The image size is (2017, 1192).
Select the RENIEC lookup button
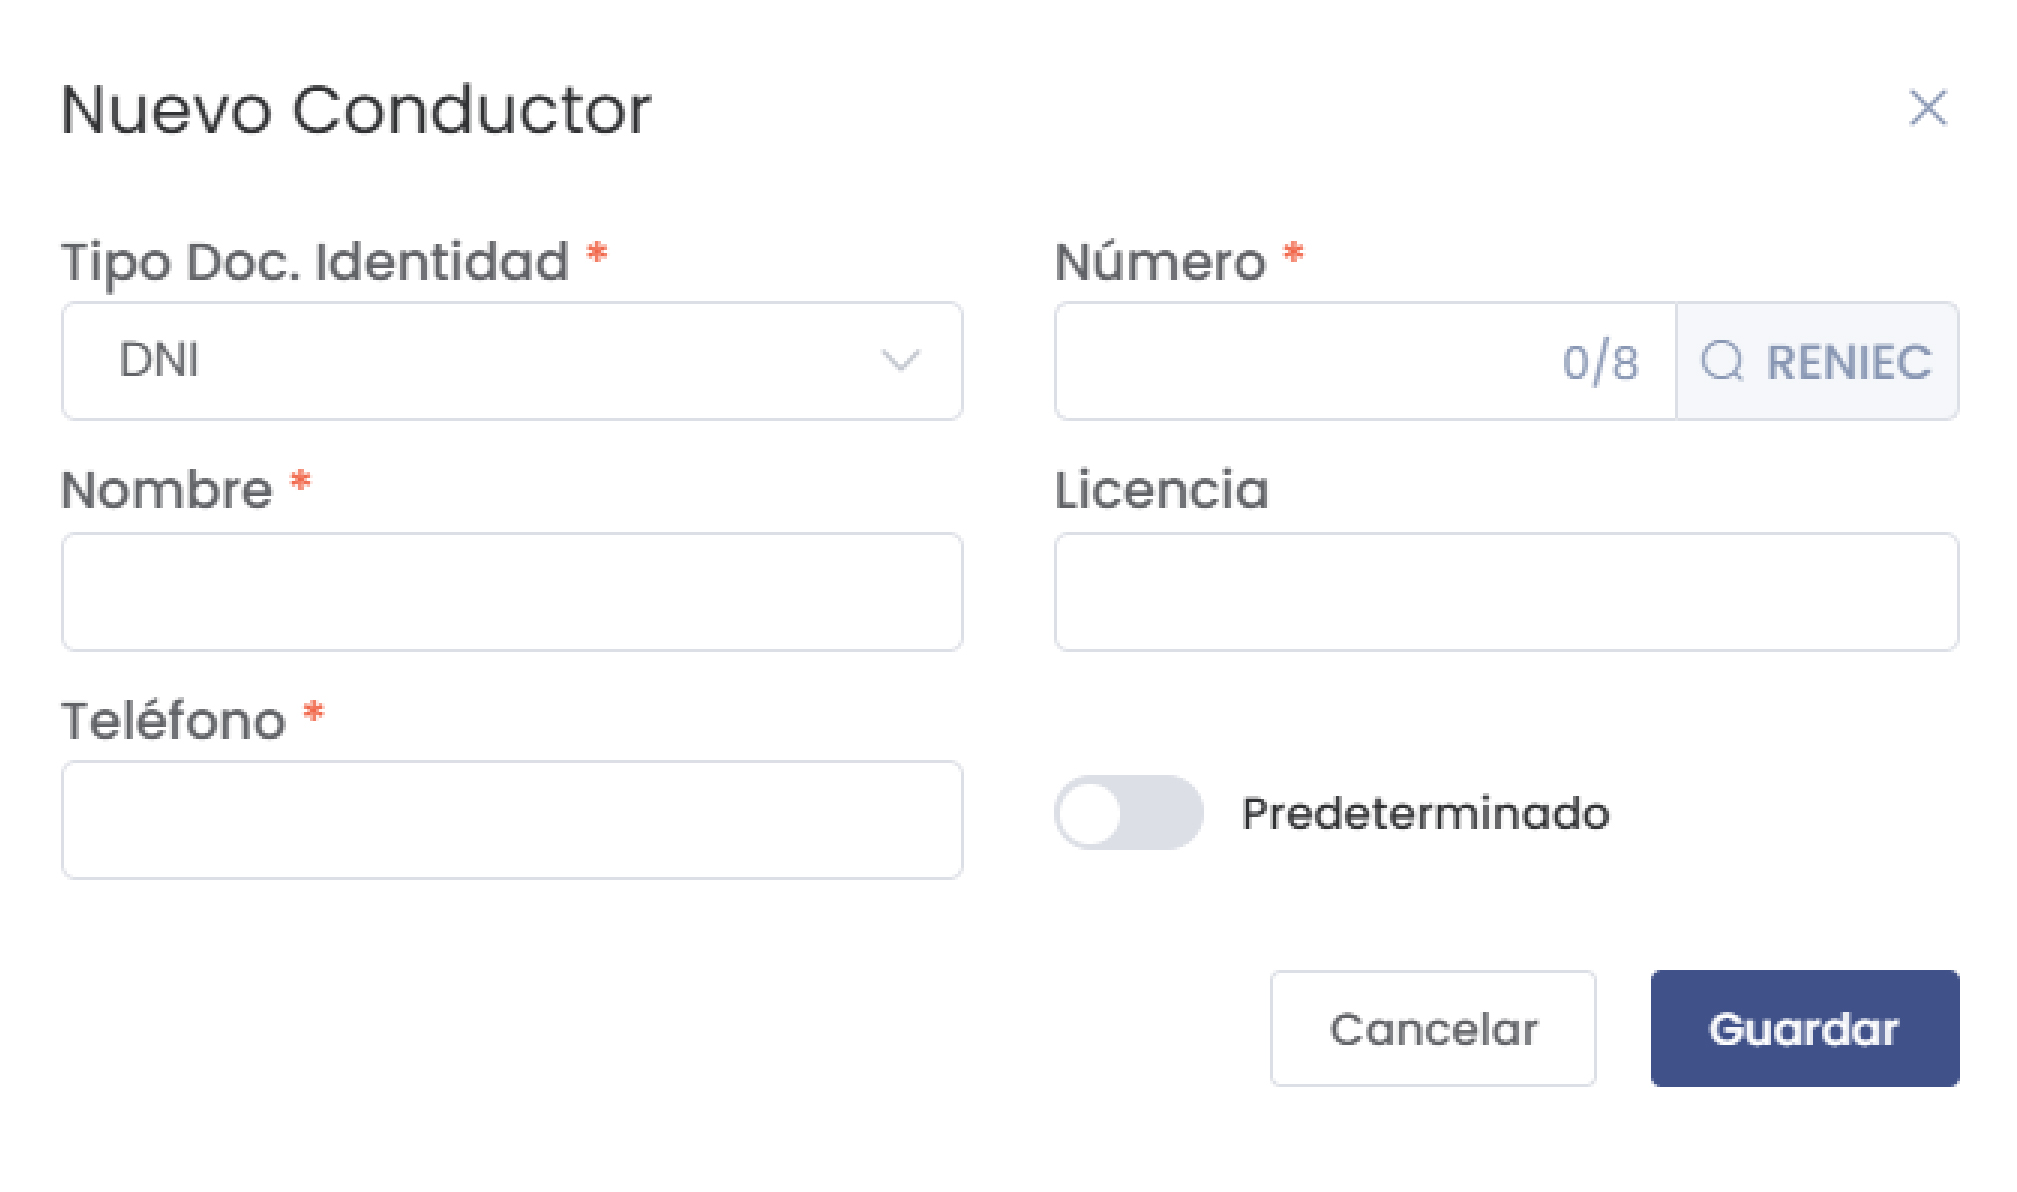point(1815,361)
